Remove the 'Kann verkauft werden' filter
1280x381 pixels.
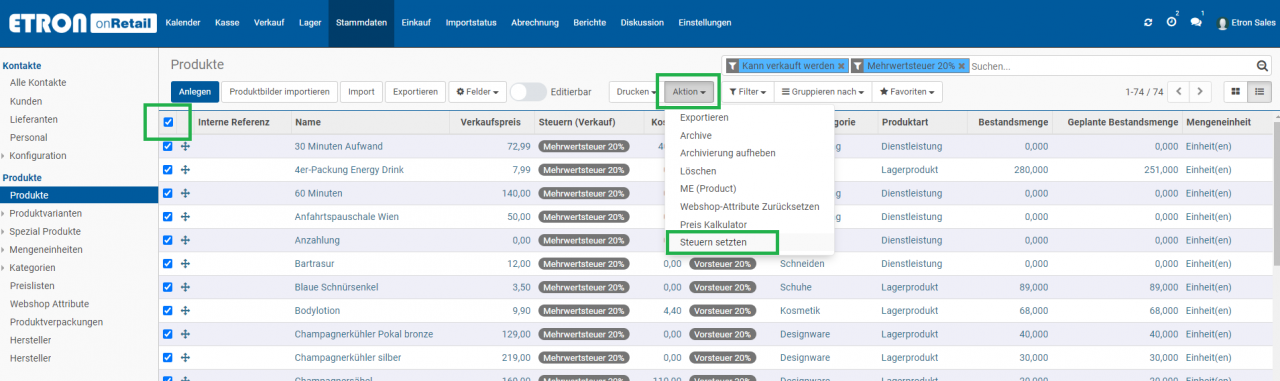pos(841,66)
